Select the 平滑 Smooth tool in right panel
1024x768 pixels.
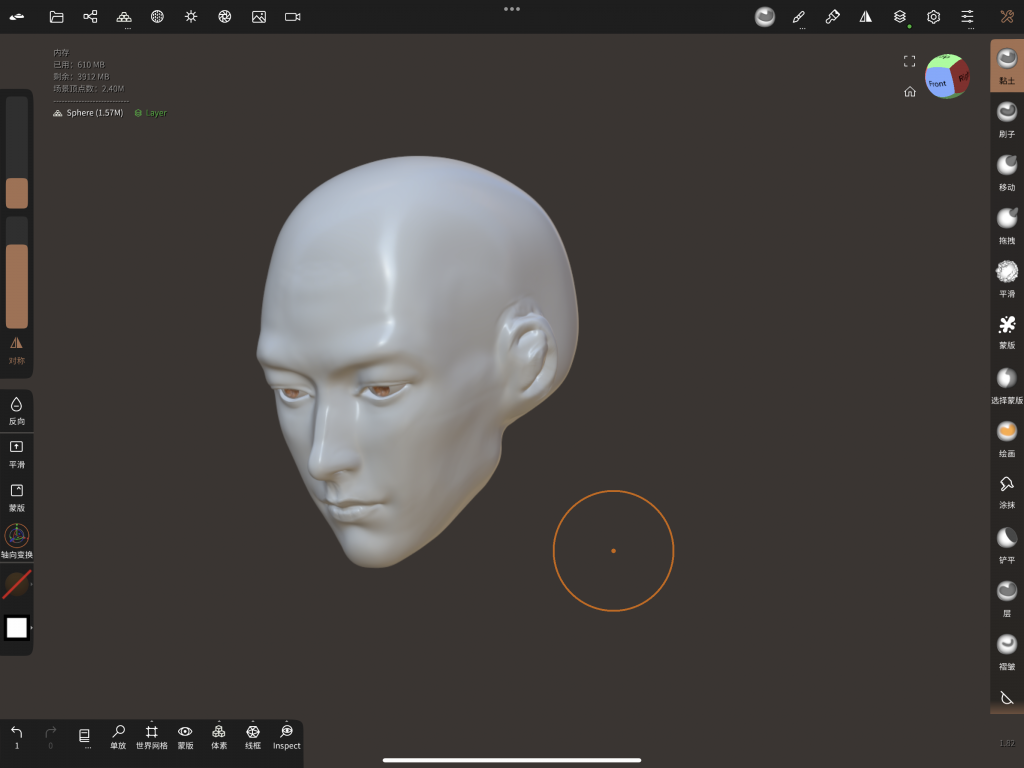pos(1006,279)
